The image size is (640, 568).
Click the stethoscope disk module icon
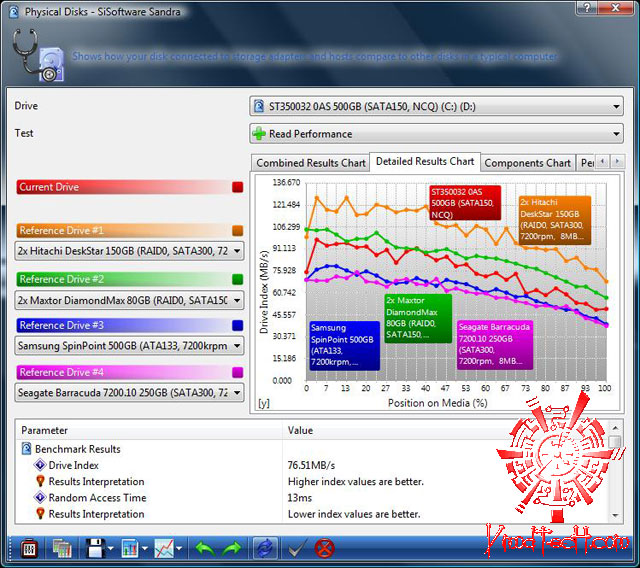38,55
